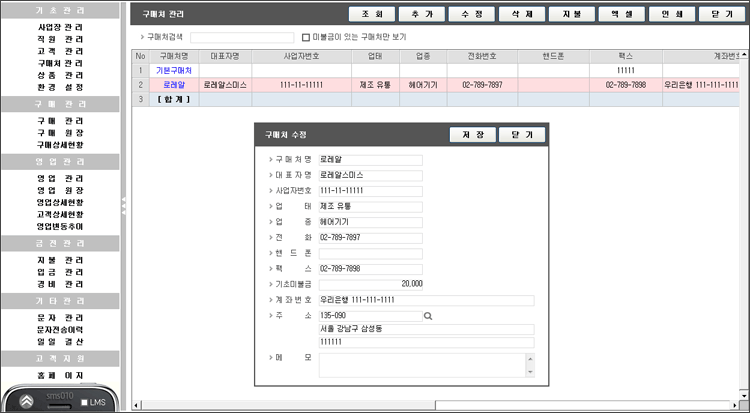Open 구매 원장 from sidebar
The width and height of the screenshot is (750, 413).
(x=60, y=133)
